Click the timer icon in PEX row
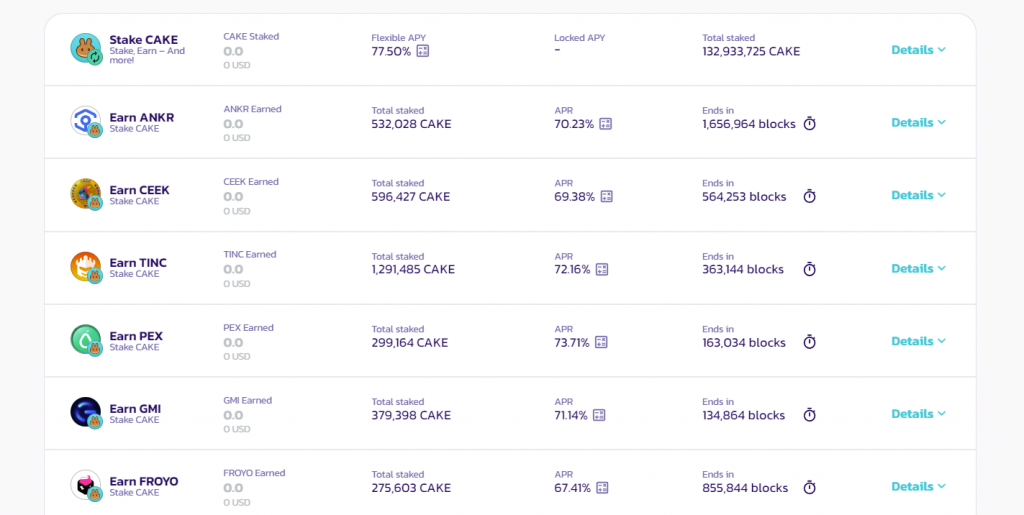This screenshot has width=1024, height=515. click(x=809, y=341)
